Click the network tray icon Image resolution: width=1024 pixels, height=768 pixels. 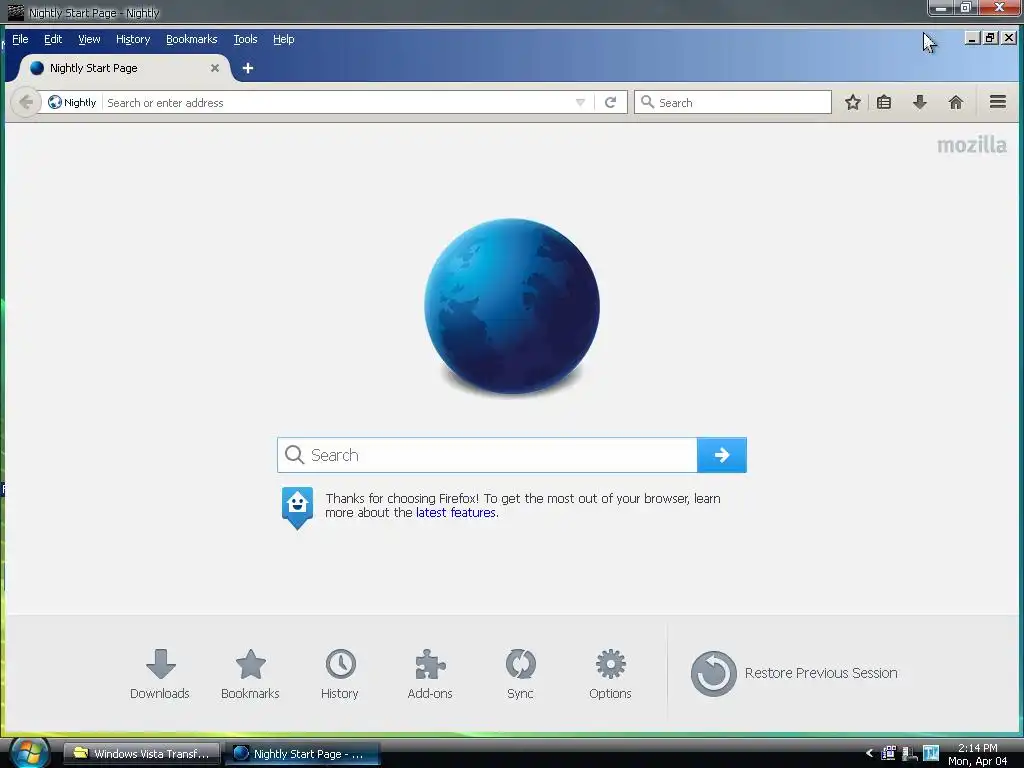point(910,754)
